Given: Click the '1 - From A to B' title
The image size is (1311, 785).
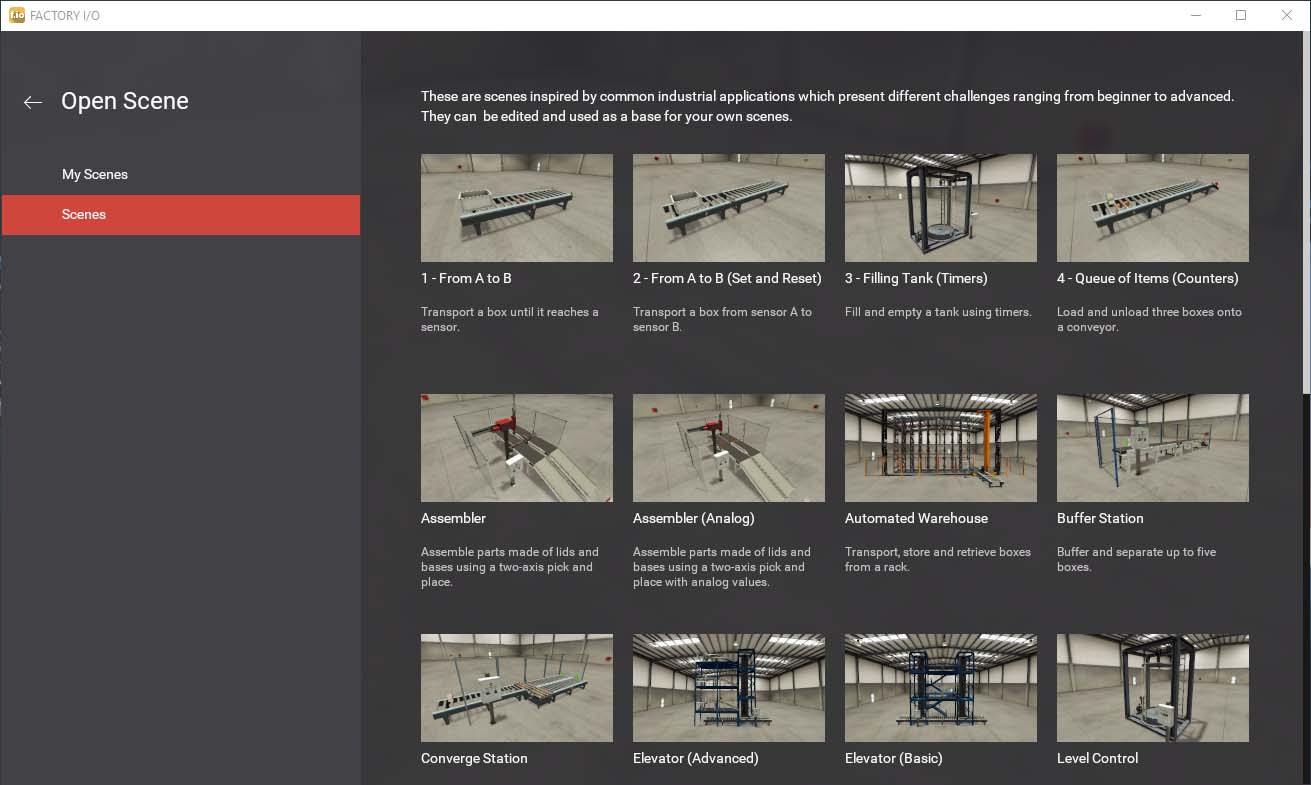Looking at the screenshot, I should point(466,278).
